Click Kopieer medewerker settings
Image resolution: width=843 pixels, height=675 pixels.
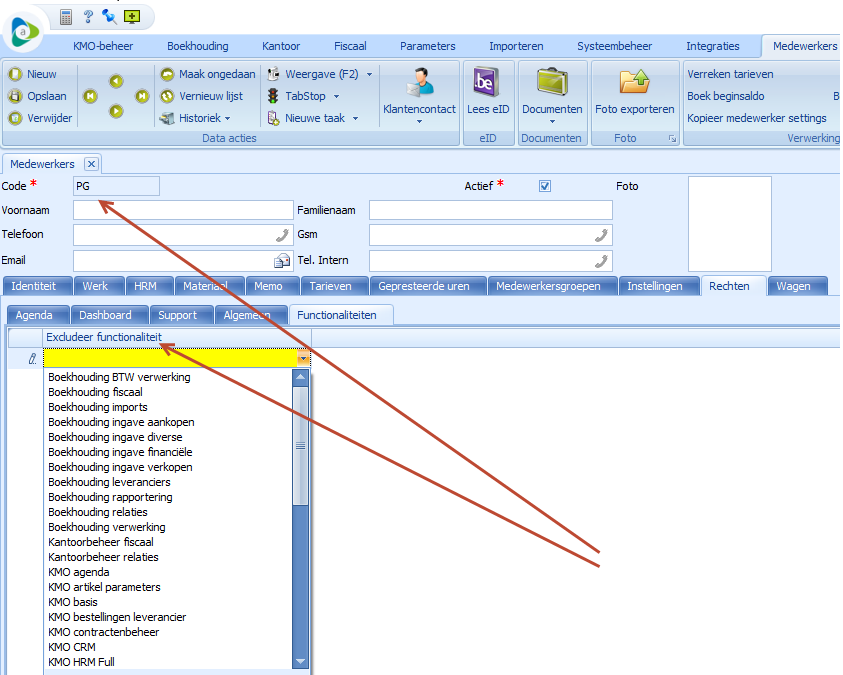click(x=756, y=118)
